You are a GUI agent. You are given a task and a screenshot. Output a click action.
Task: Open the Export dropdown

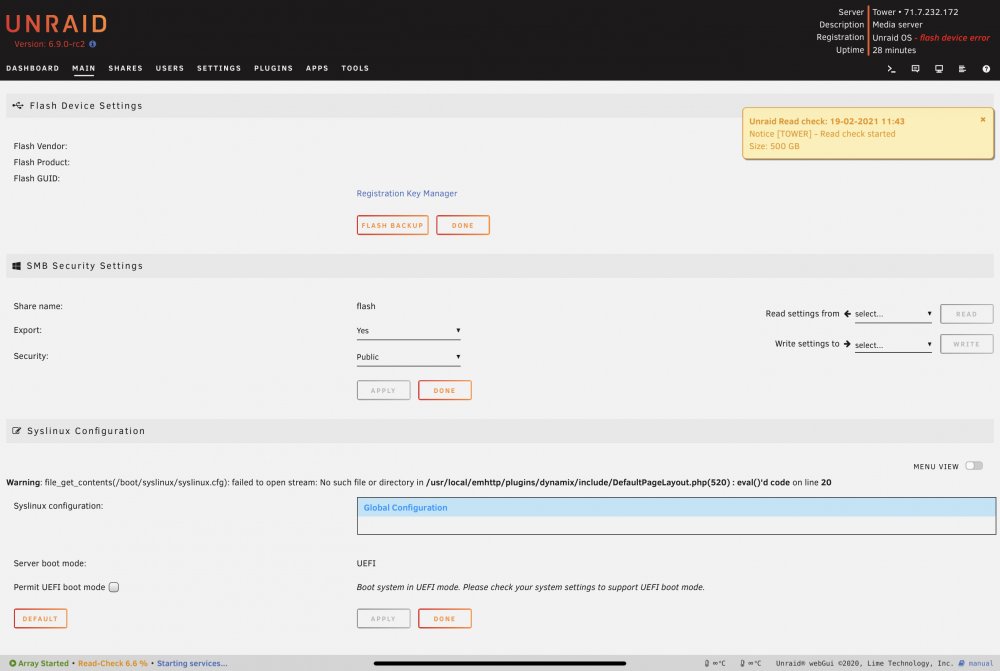click(408, 330)
